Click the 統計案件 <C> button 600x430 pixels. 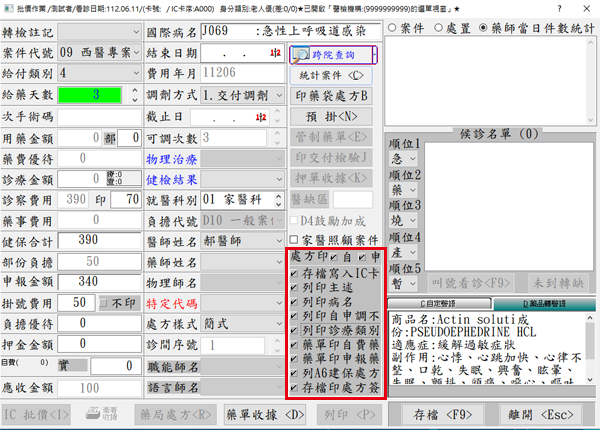tap(329, 75)
